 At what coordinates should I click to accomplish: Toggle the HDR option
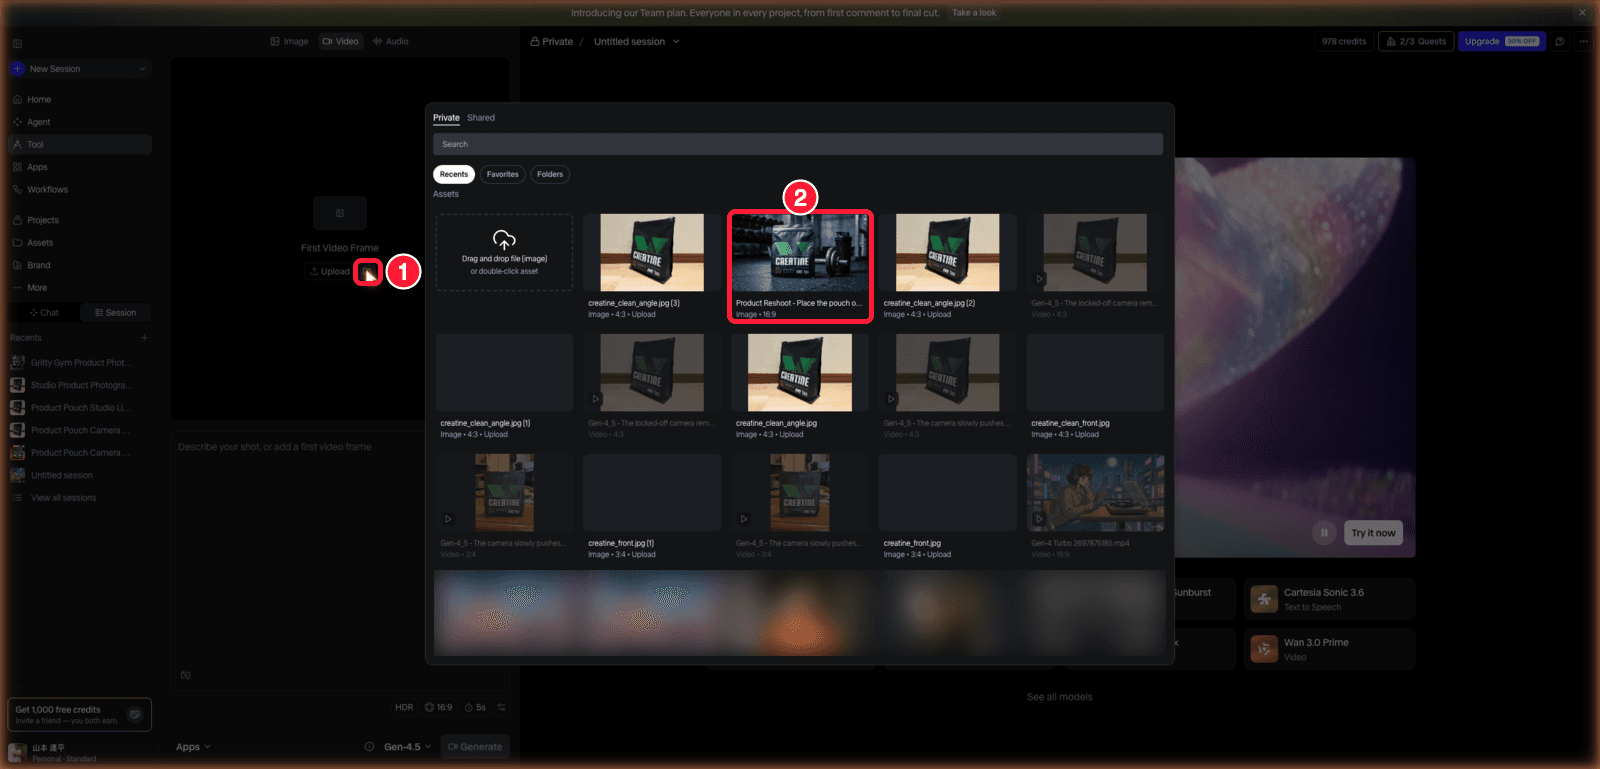(x=404, y=707)
